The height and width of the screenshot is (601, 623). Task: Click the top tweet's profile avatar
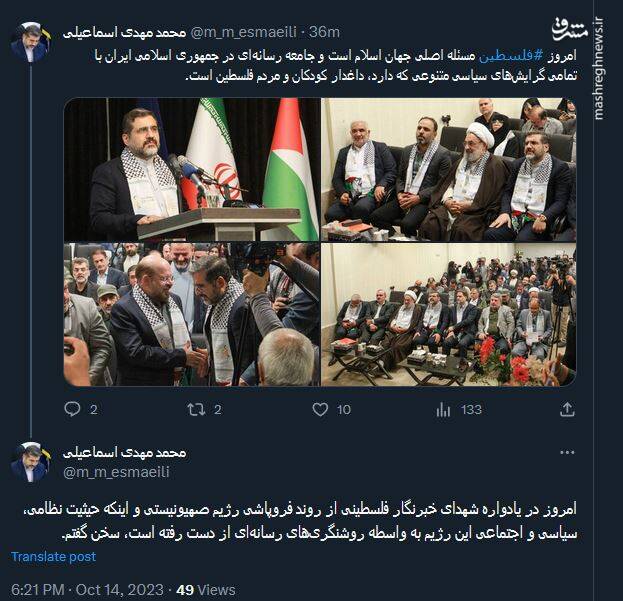click(31, 43)
